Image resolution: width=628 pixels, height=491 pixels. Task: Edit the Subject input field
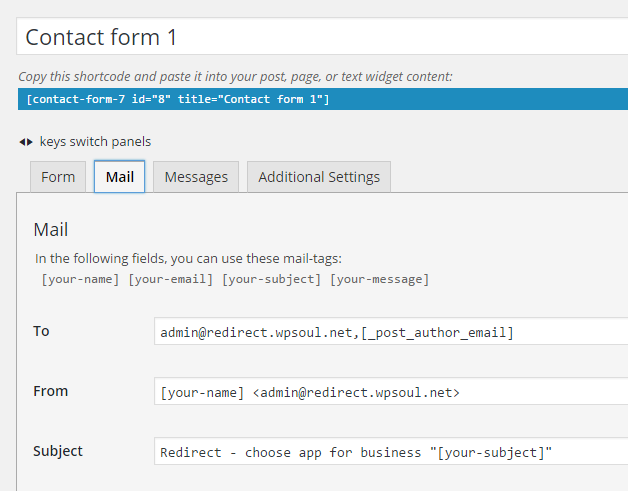(x=390, y=452)
